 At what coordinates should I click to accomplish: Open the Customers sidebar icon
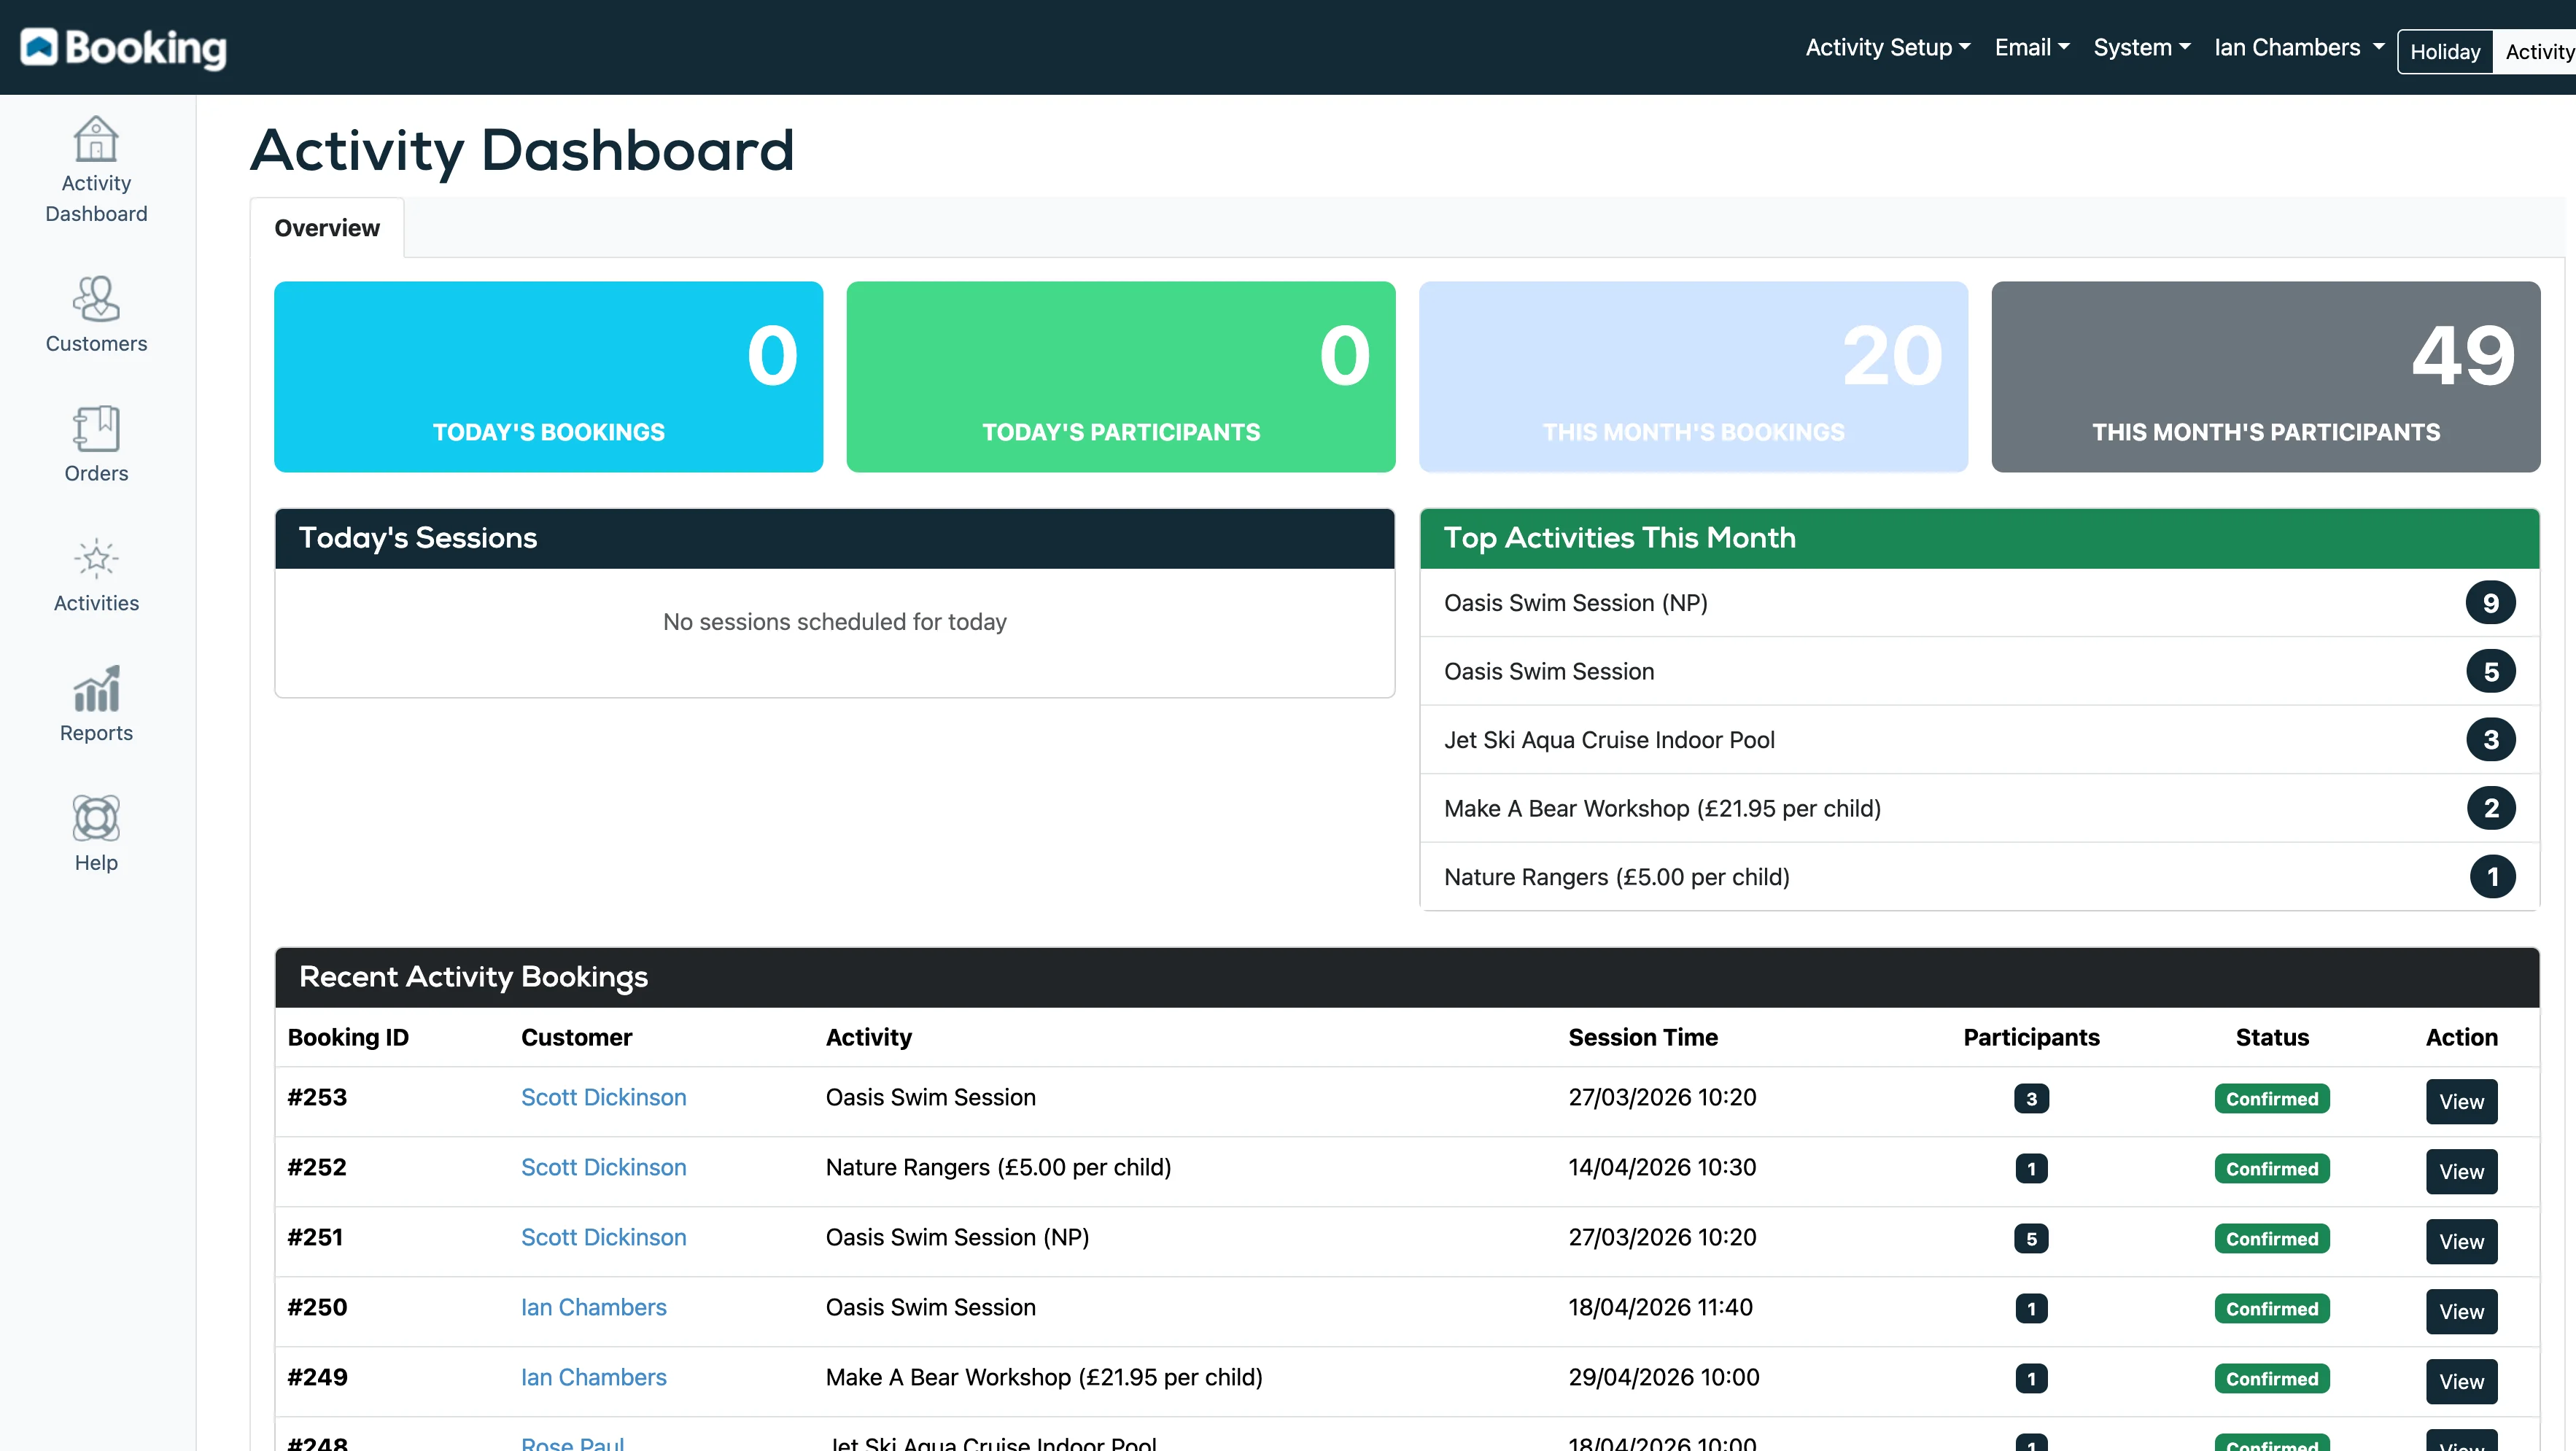coord(96,299)
